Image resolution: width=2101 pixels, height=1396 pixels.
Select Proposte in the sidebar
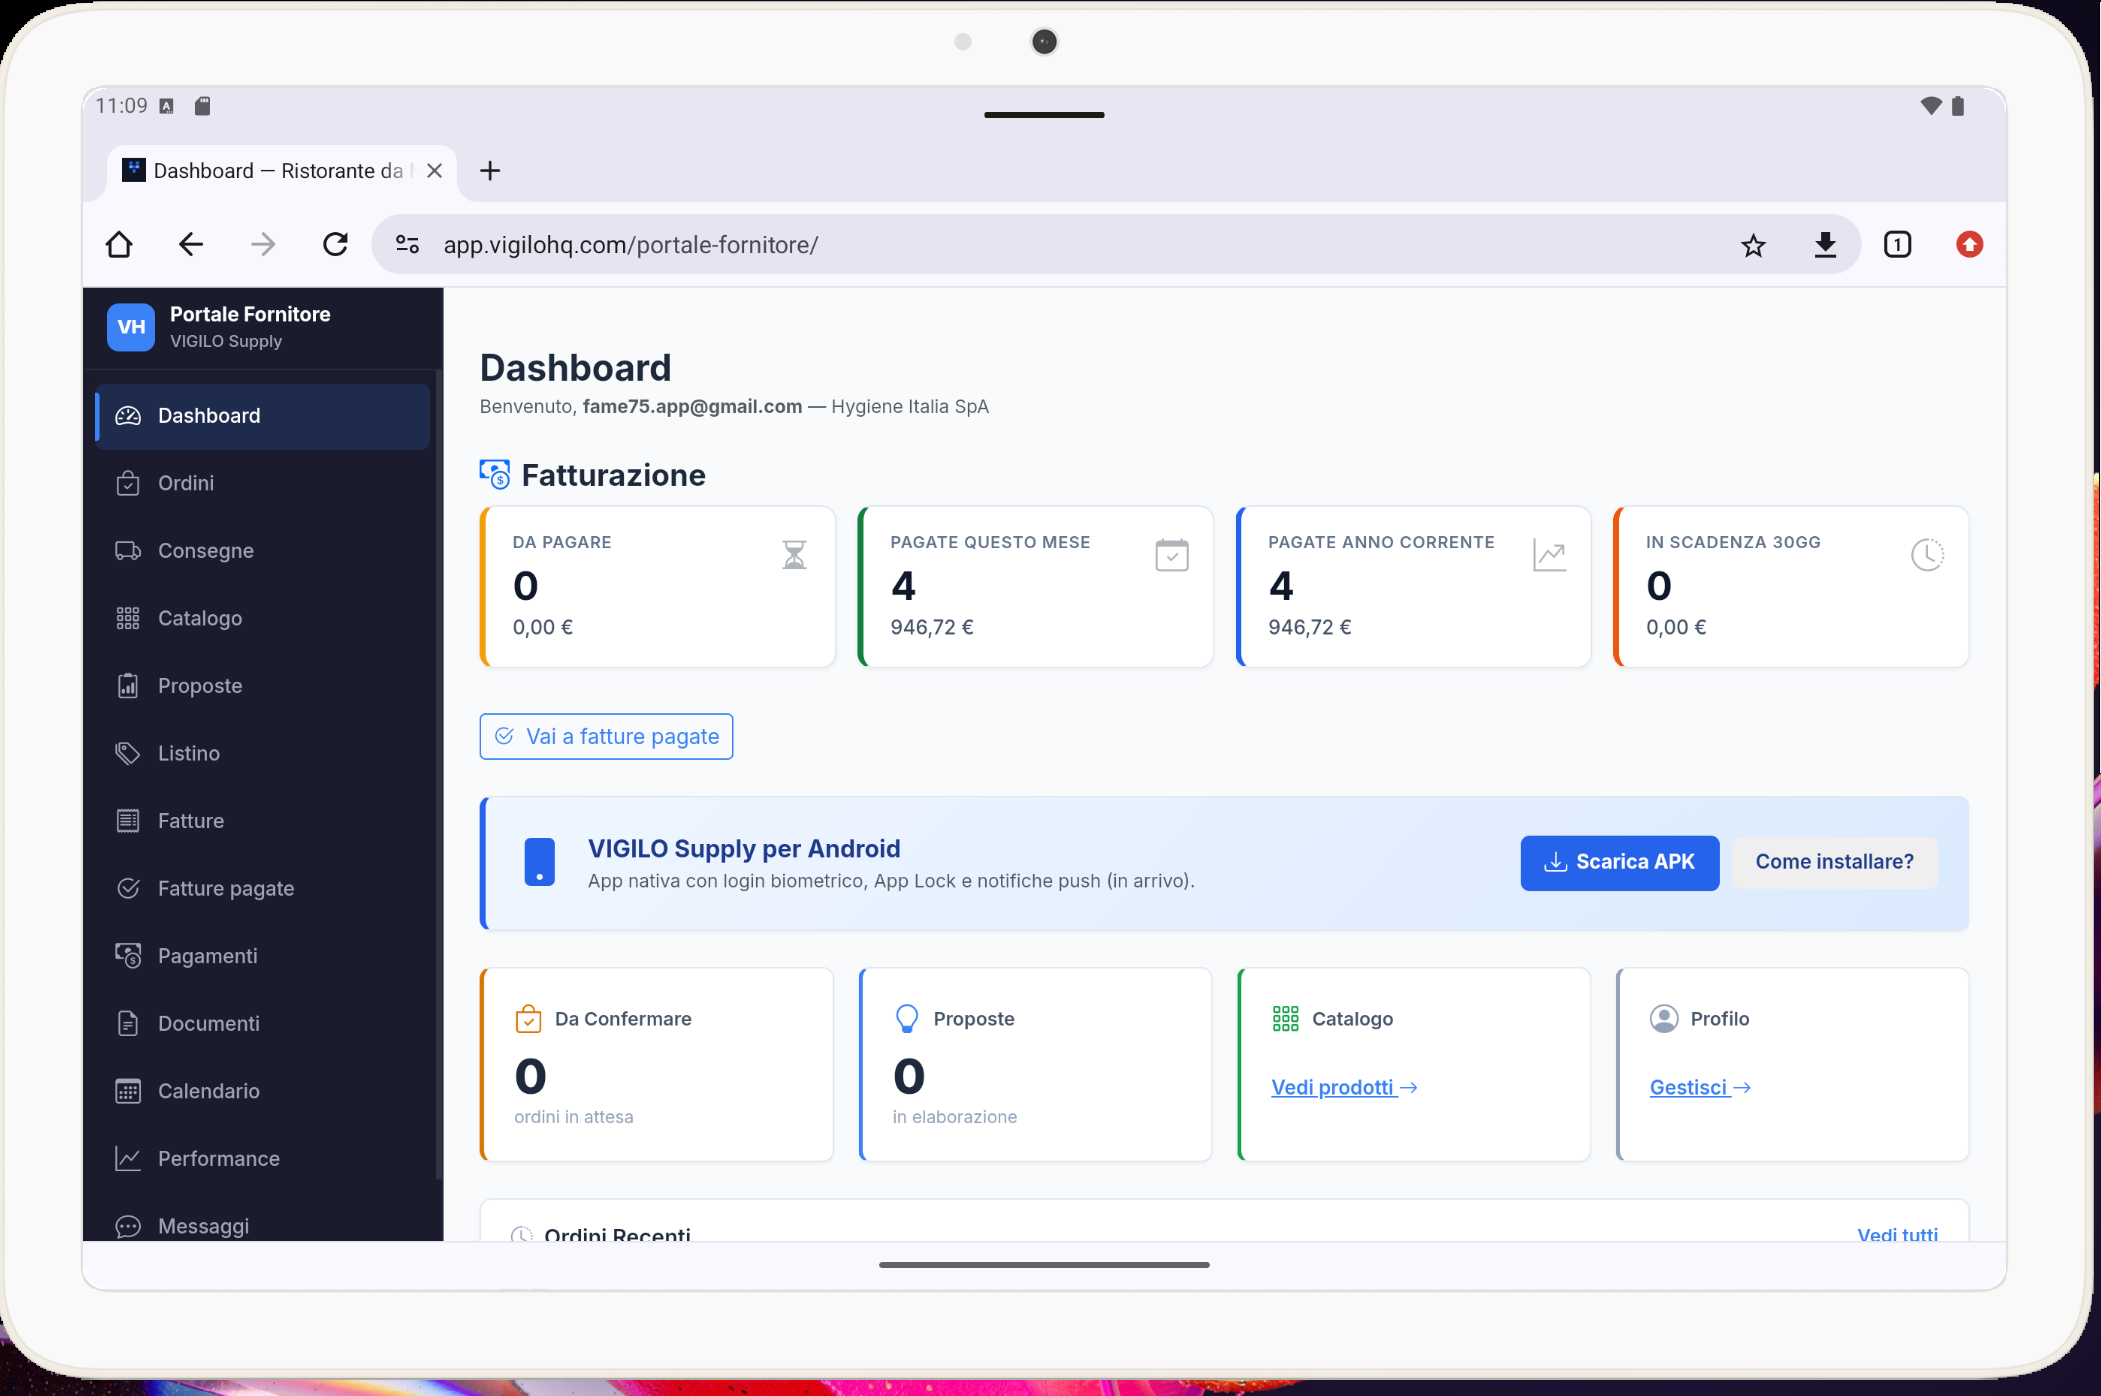(x=262, y=686)
